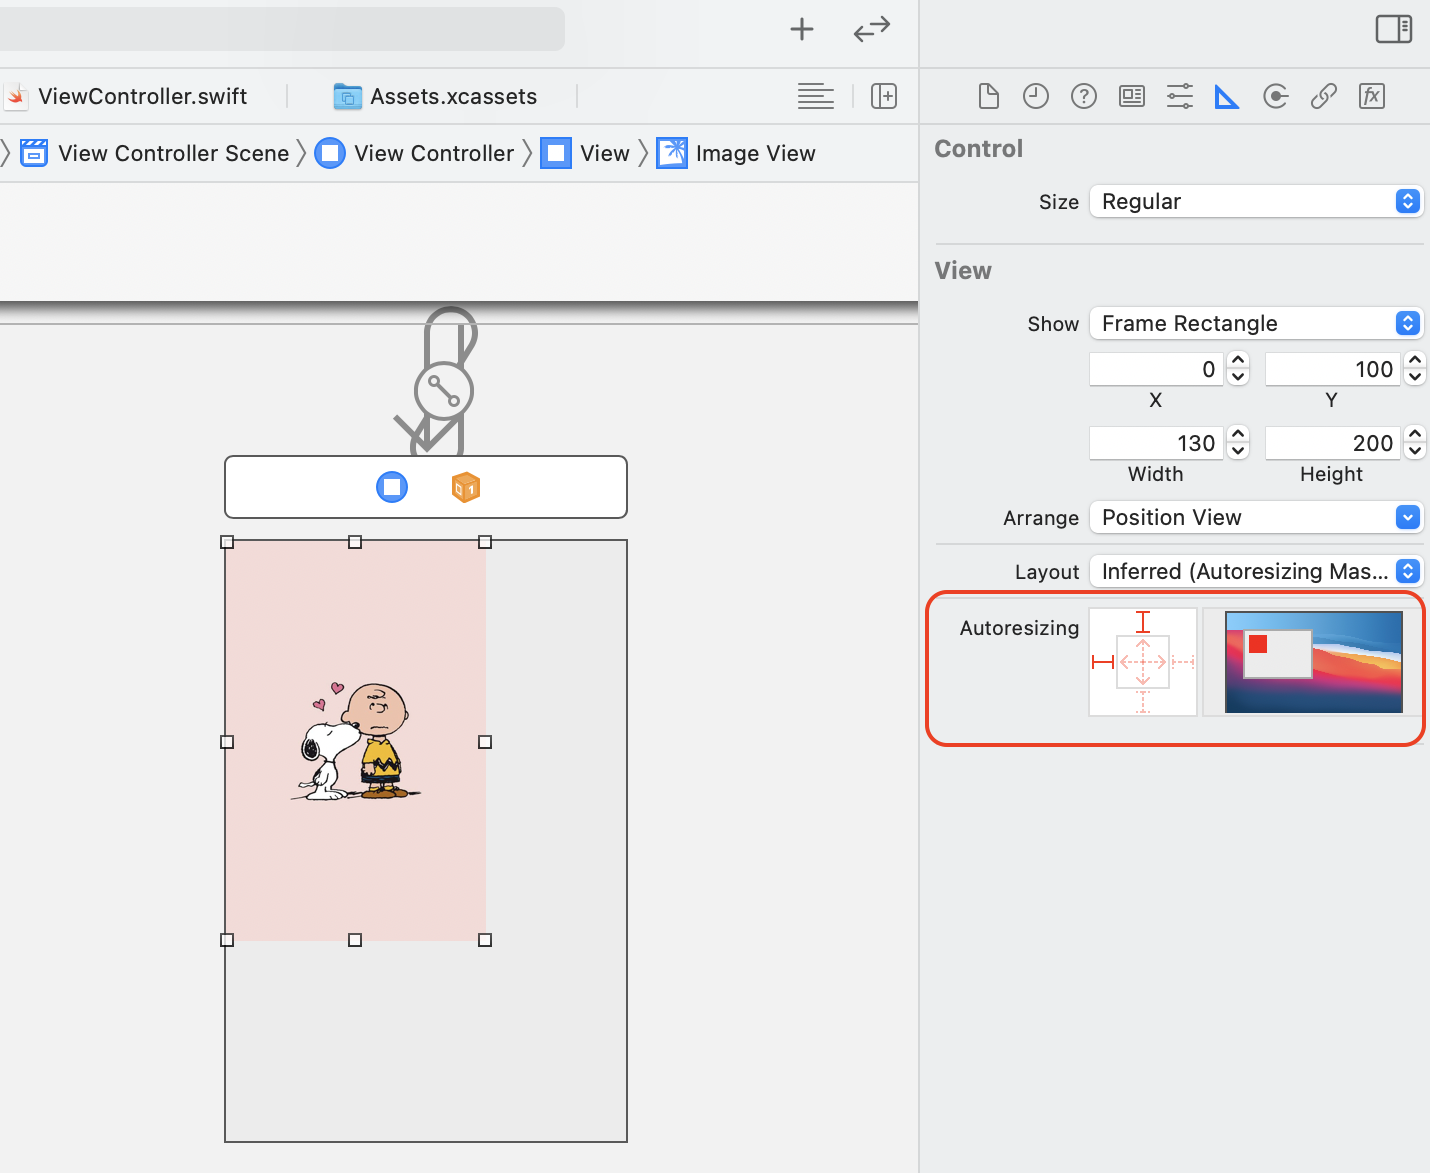Image resolution: width=1430 pixels, height=1173 pixels.
Task: Increment the X value stepper
Action: click(1238, 361)
